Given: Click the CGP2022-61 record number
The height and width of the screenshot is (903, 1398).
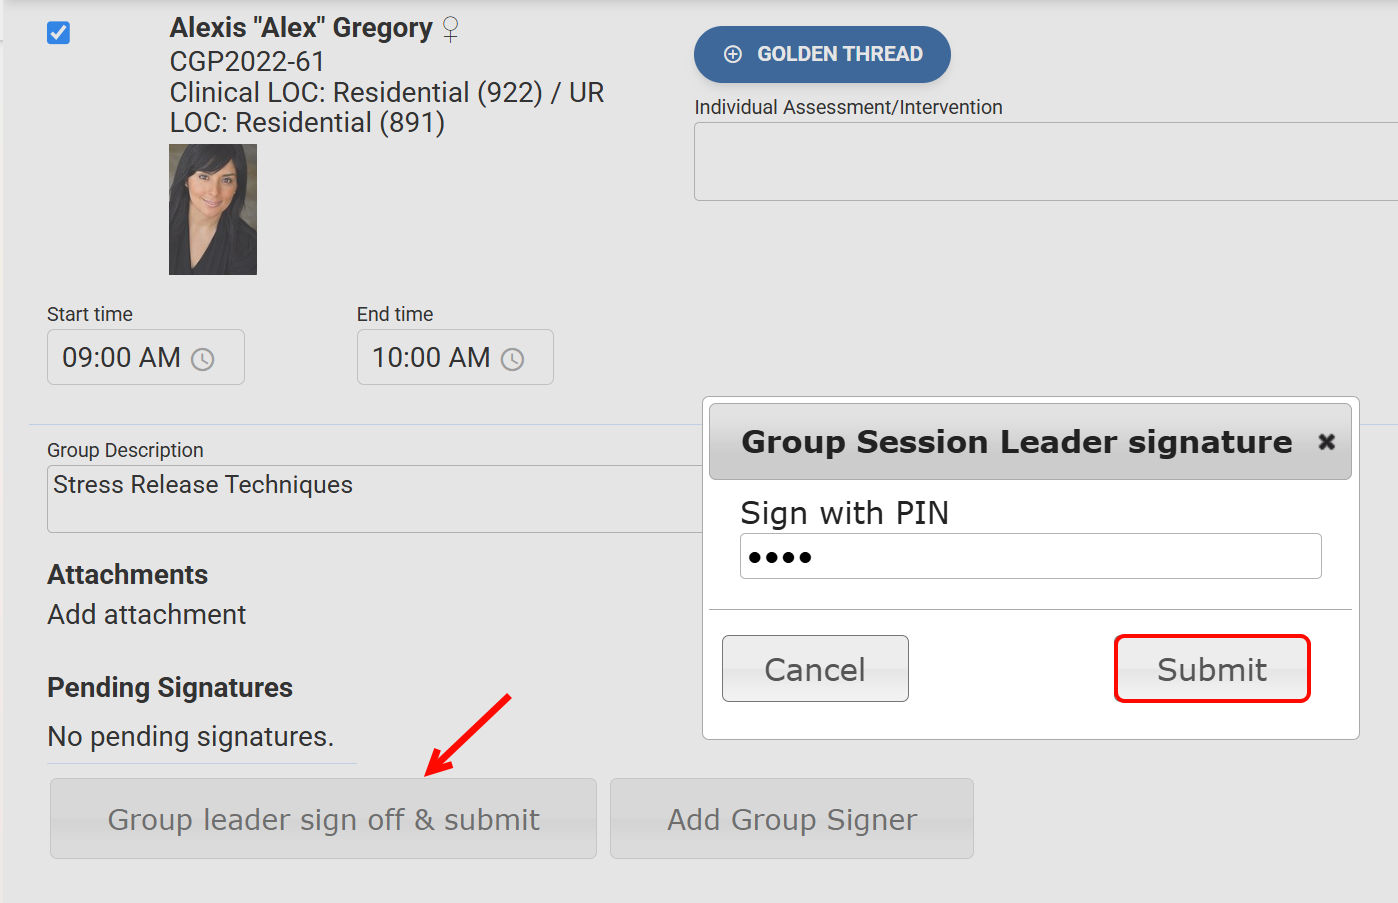Looking at the screenshot, I should click(247, 62).
